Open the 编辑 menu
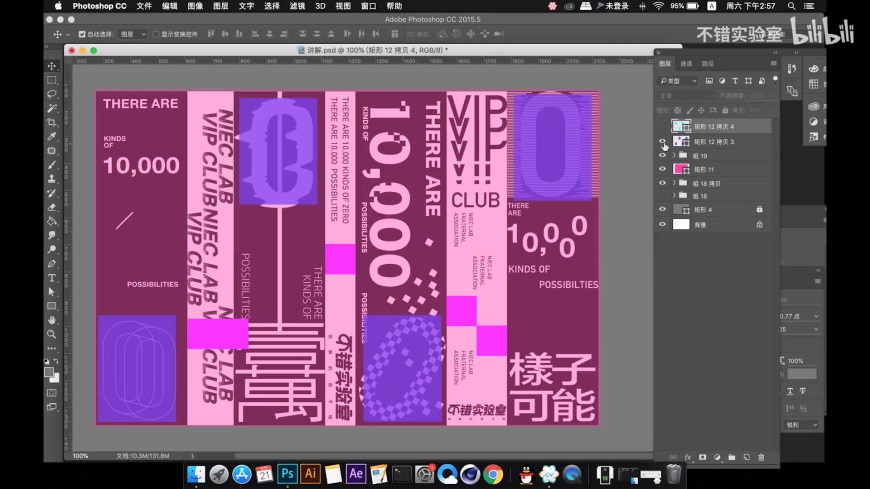The height and width of the screenshot is (489, 870). [170, 6]
